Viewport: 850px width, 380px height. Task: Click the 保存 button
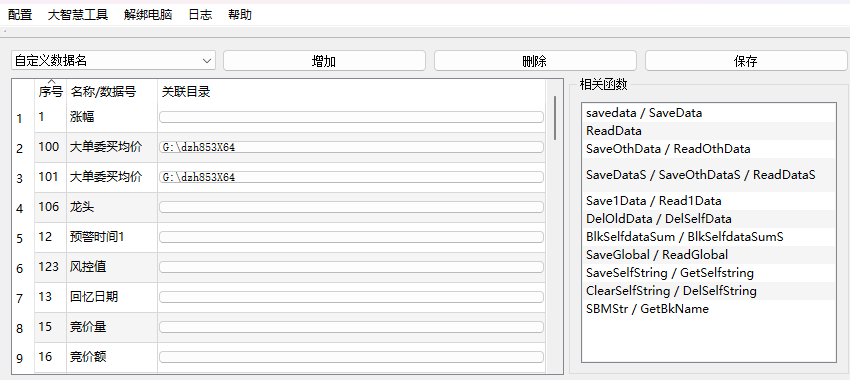(746, 61)
